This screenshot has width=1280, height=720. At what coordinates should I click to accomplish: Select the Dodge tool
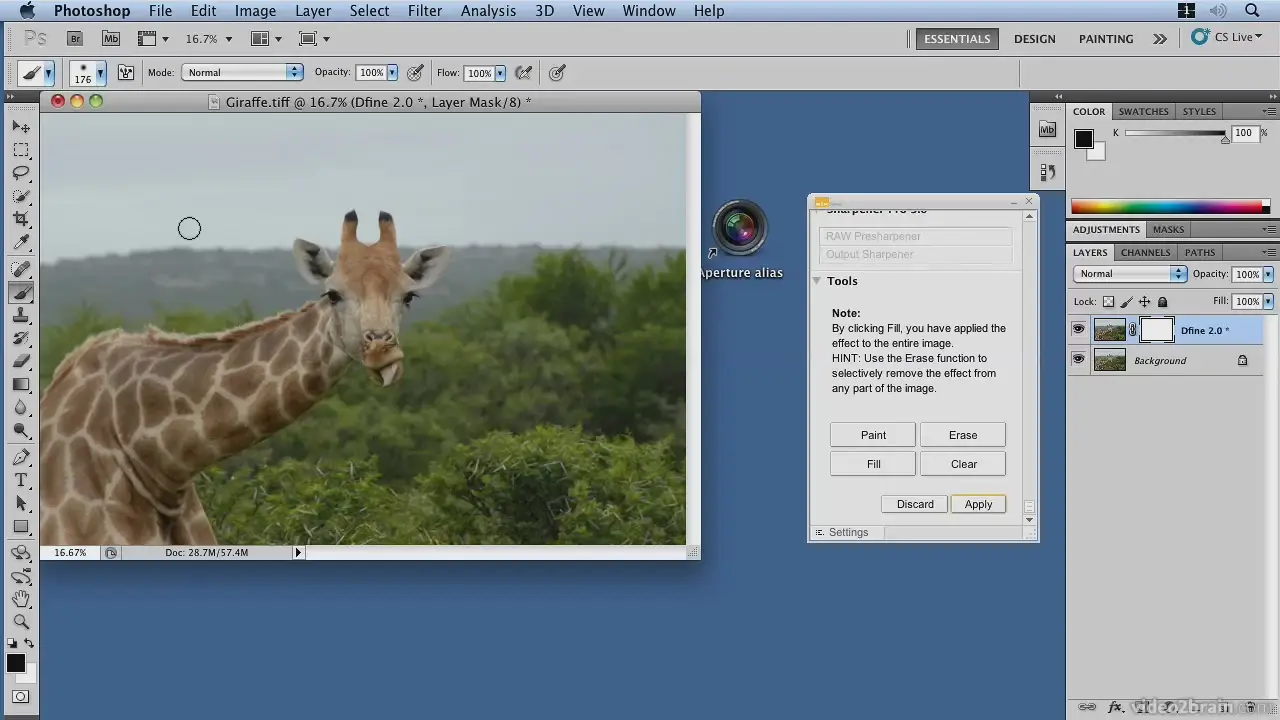coord(21,430)
